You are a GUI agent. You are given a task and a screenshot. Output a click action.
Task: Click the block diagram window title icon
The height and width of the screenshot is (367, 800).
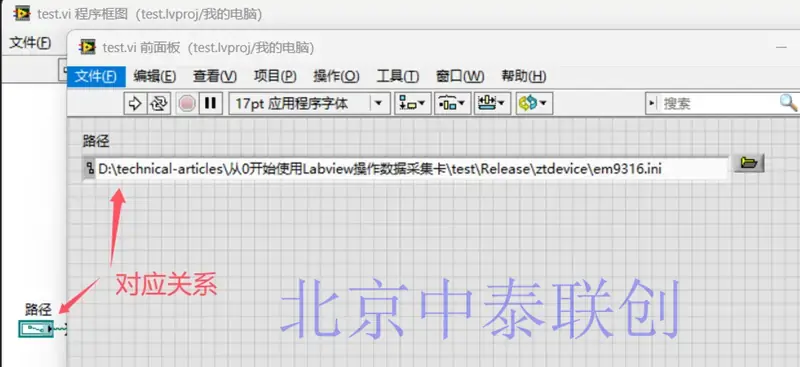[22, 14]
